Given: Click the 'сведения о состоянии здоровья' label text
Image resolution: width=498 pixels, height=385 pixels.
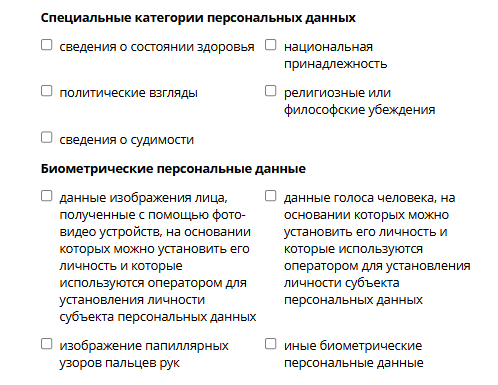Looking at the screenshot, I should [157, 47].
